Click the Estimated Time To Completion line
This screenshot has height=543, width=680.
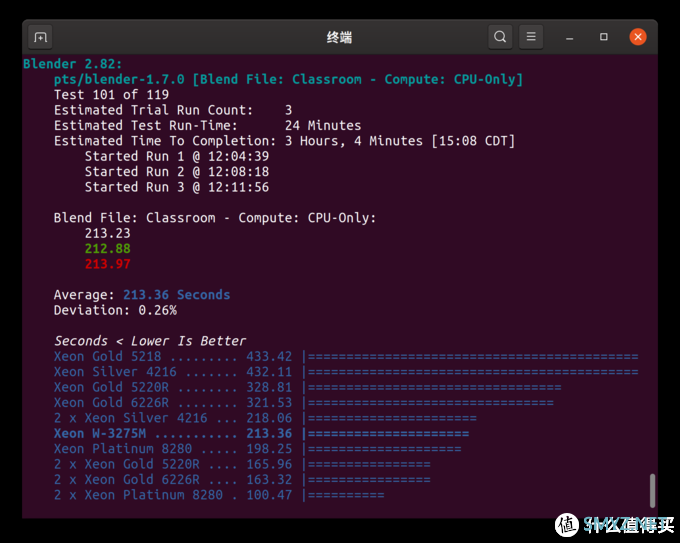pos(284,141)
